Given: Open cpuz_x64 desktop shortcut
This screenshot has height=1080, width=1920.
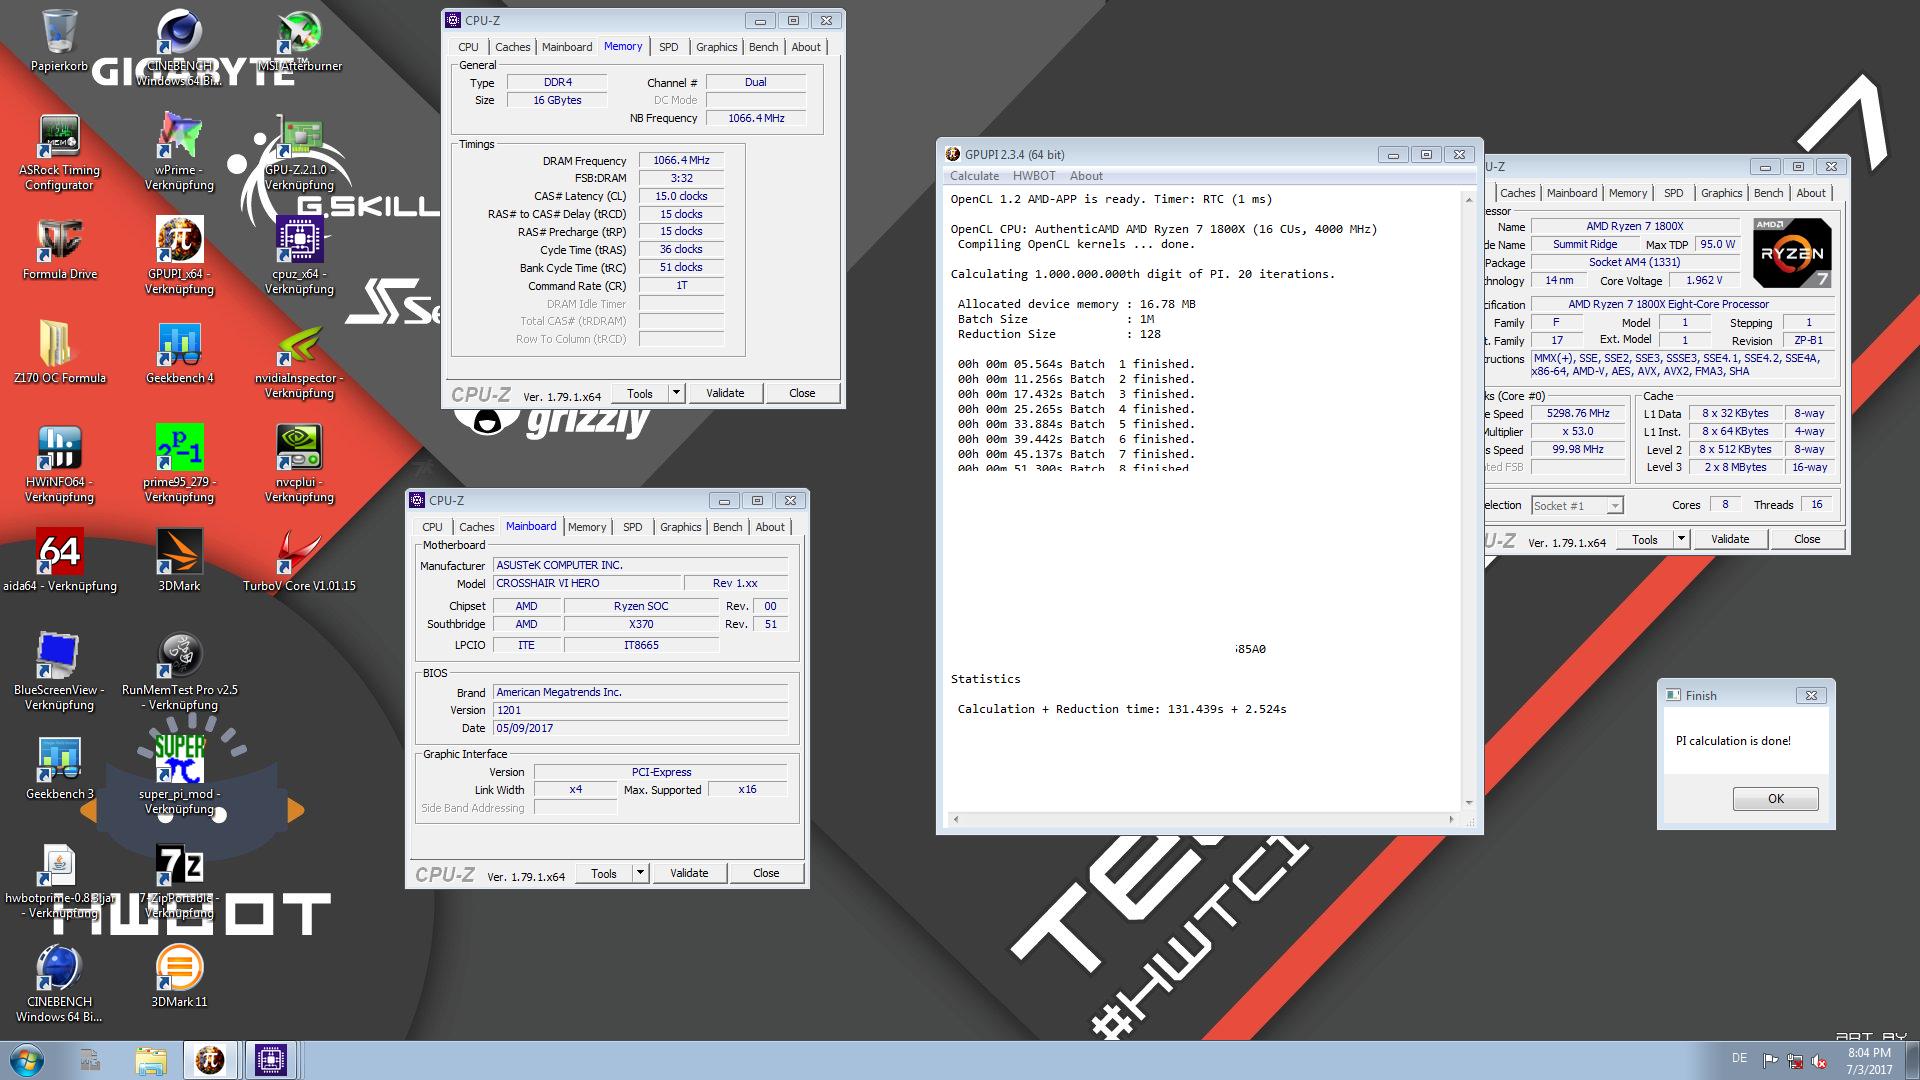Looking at the screenshot, I should click(x=299, y=256).
